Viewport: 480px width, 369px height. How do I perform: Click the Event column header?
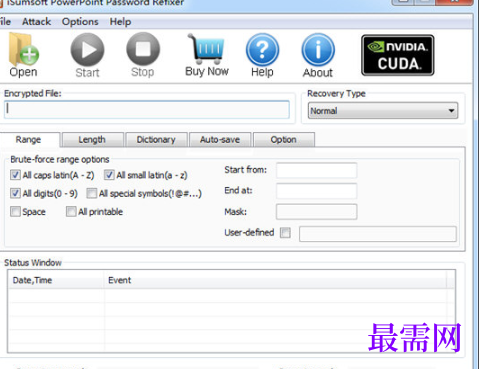275,280
